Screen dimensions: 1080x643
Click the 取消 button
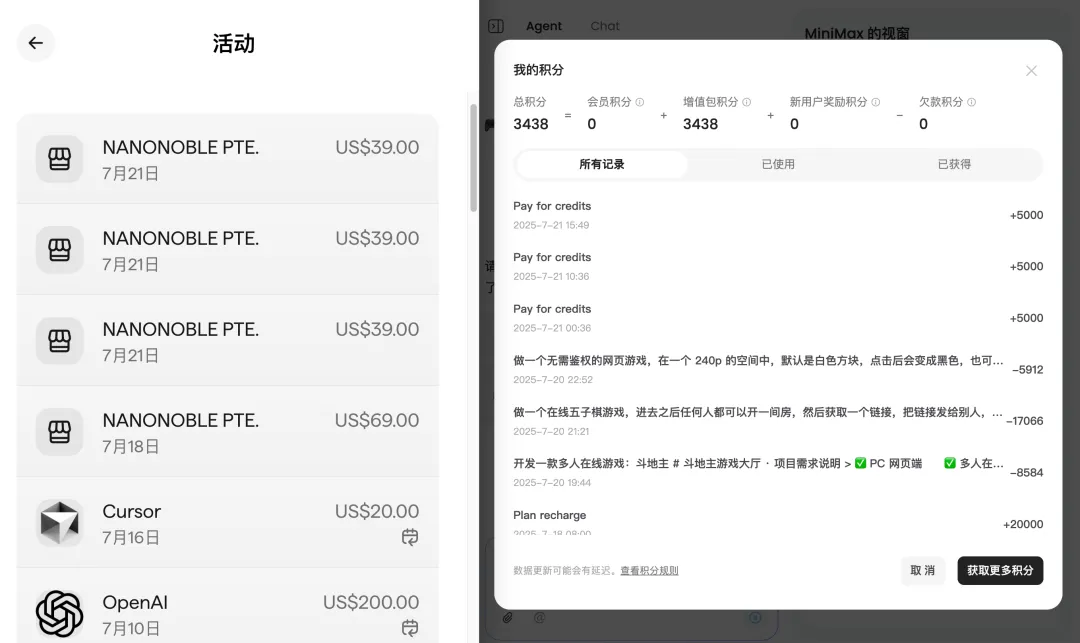[922, 571]
